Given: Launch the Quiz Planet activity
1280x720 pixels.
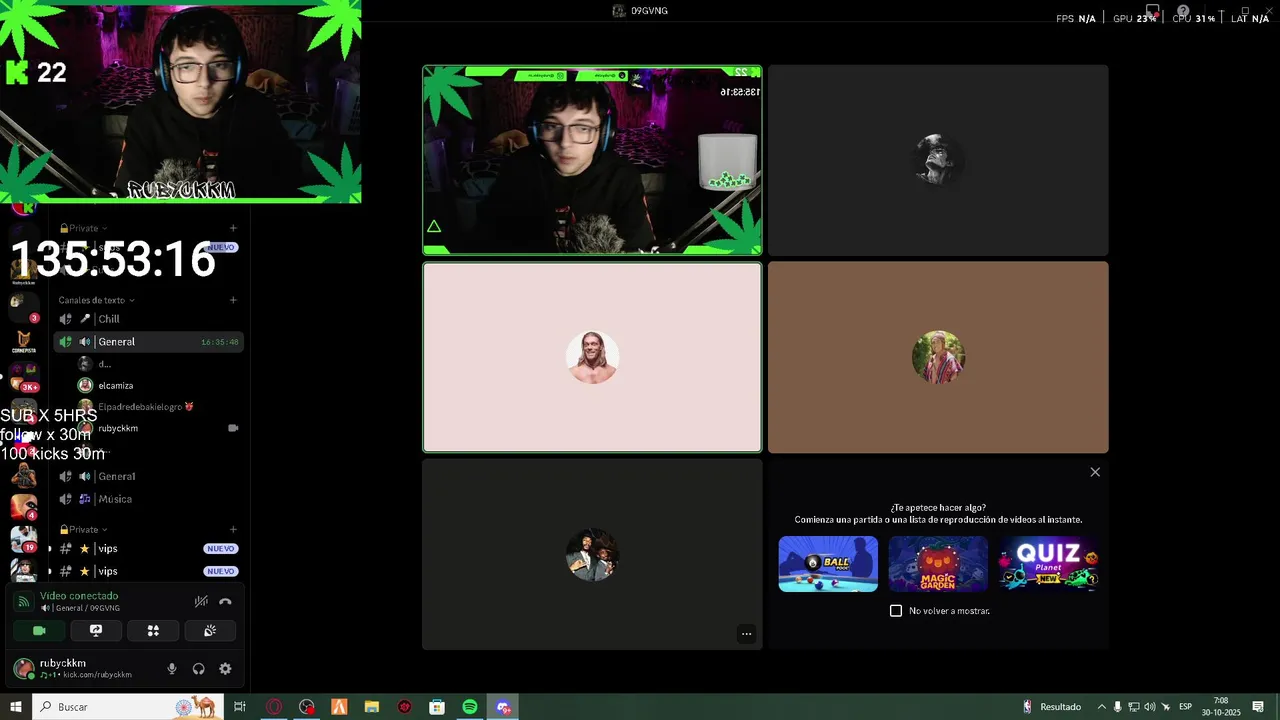Looking at the screenshot, I should click(1048, 564).
